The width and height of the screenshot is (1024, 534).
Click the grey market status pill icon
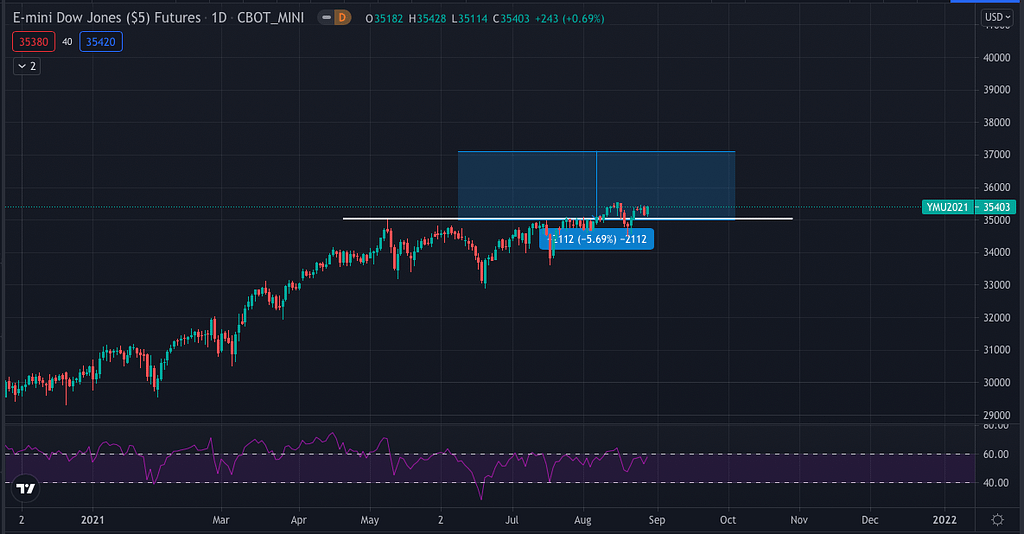[x=327, y=18]
